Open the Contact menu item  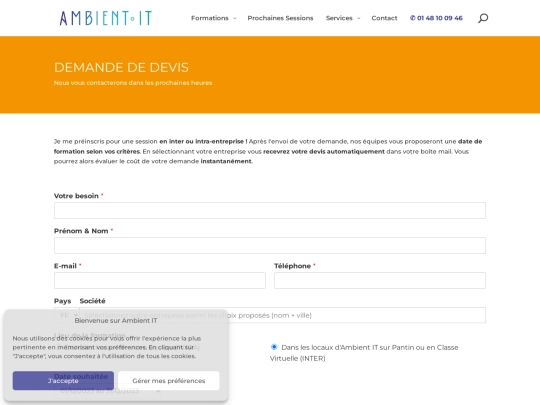click(x=384, y=18)
